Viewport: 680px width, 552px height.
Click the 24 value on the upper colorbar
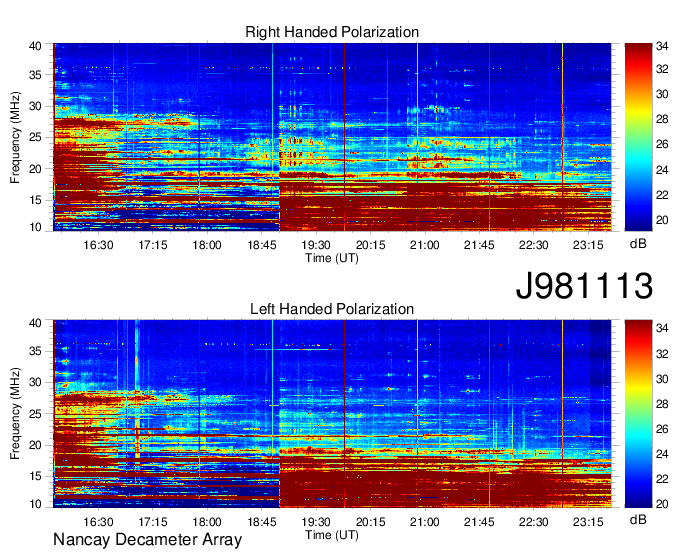[x=662, y=170]
